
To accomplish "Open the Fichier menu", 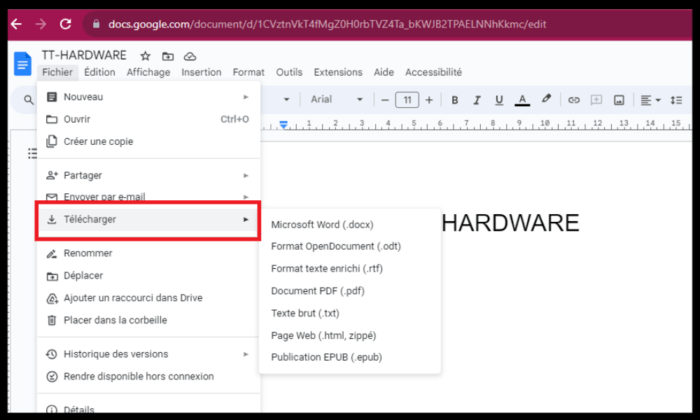I will click(x=58, y=72).
